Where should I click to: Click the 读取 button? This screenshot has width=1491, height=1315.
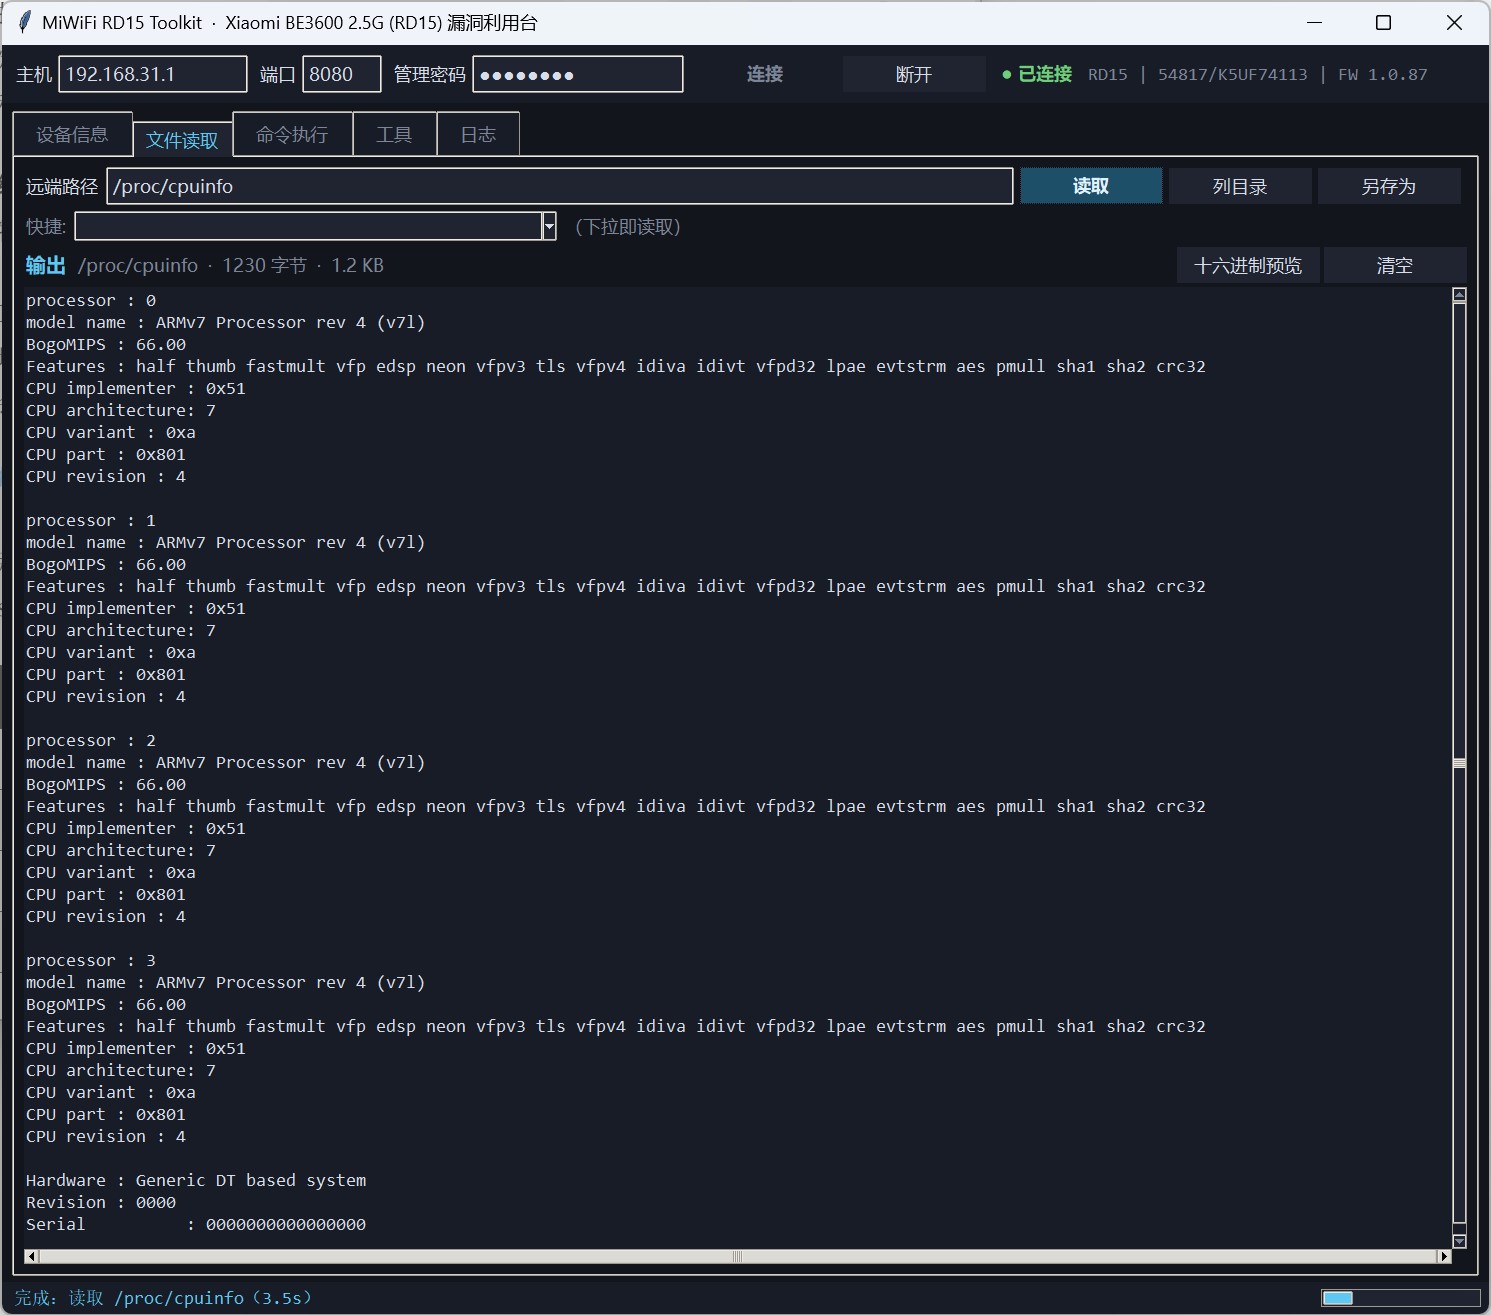[1091, 186]
